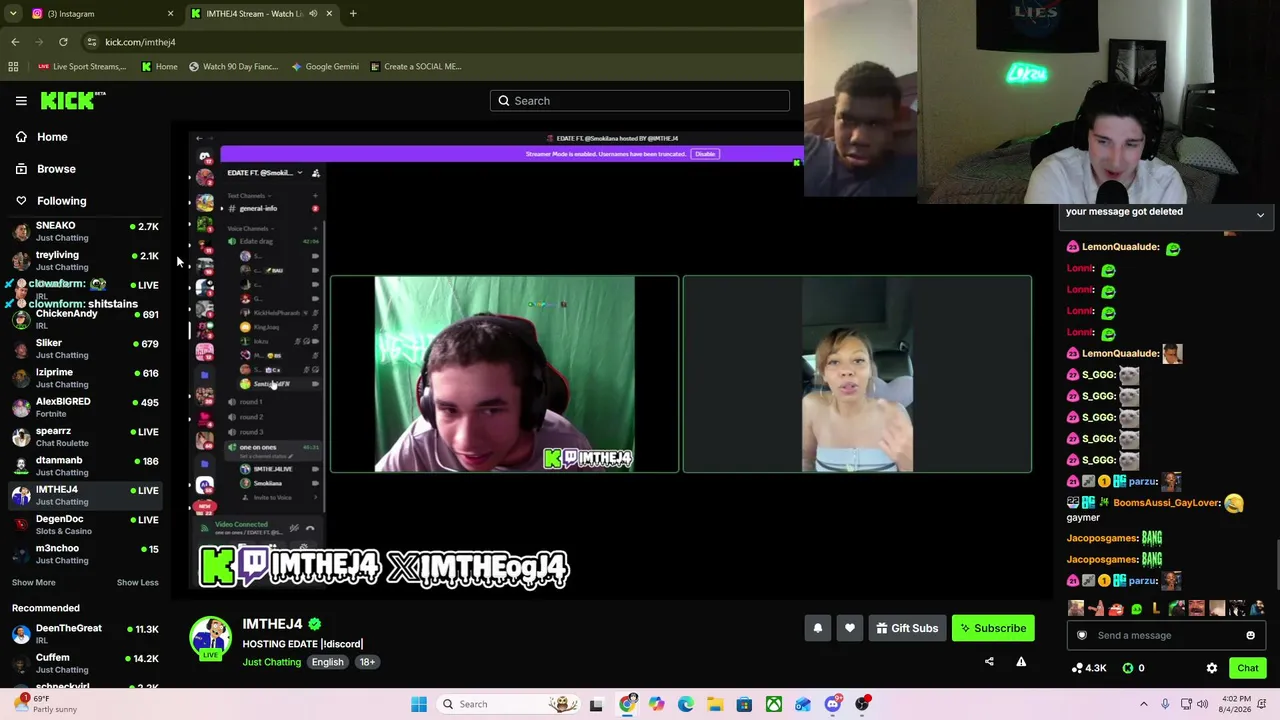1280x720 pixels.
Task: View site information icon in address bar
Action: (91, 42)
